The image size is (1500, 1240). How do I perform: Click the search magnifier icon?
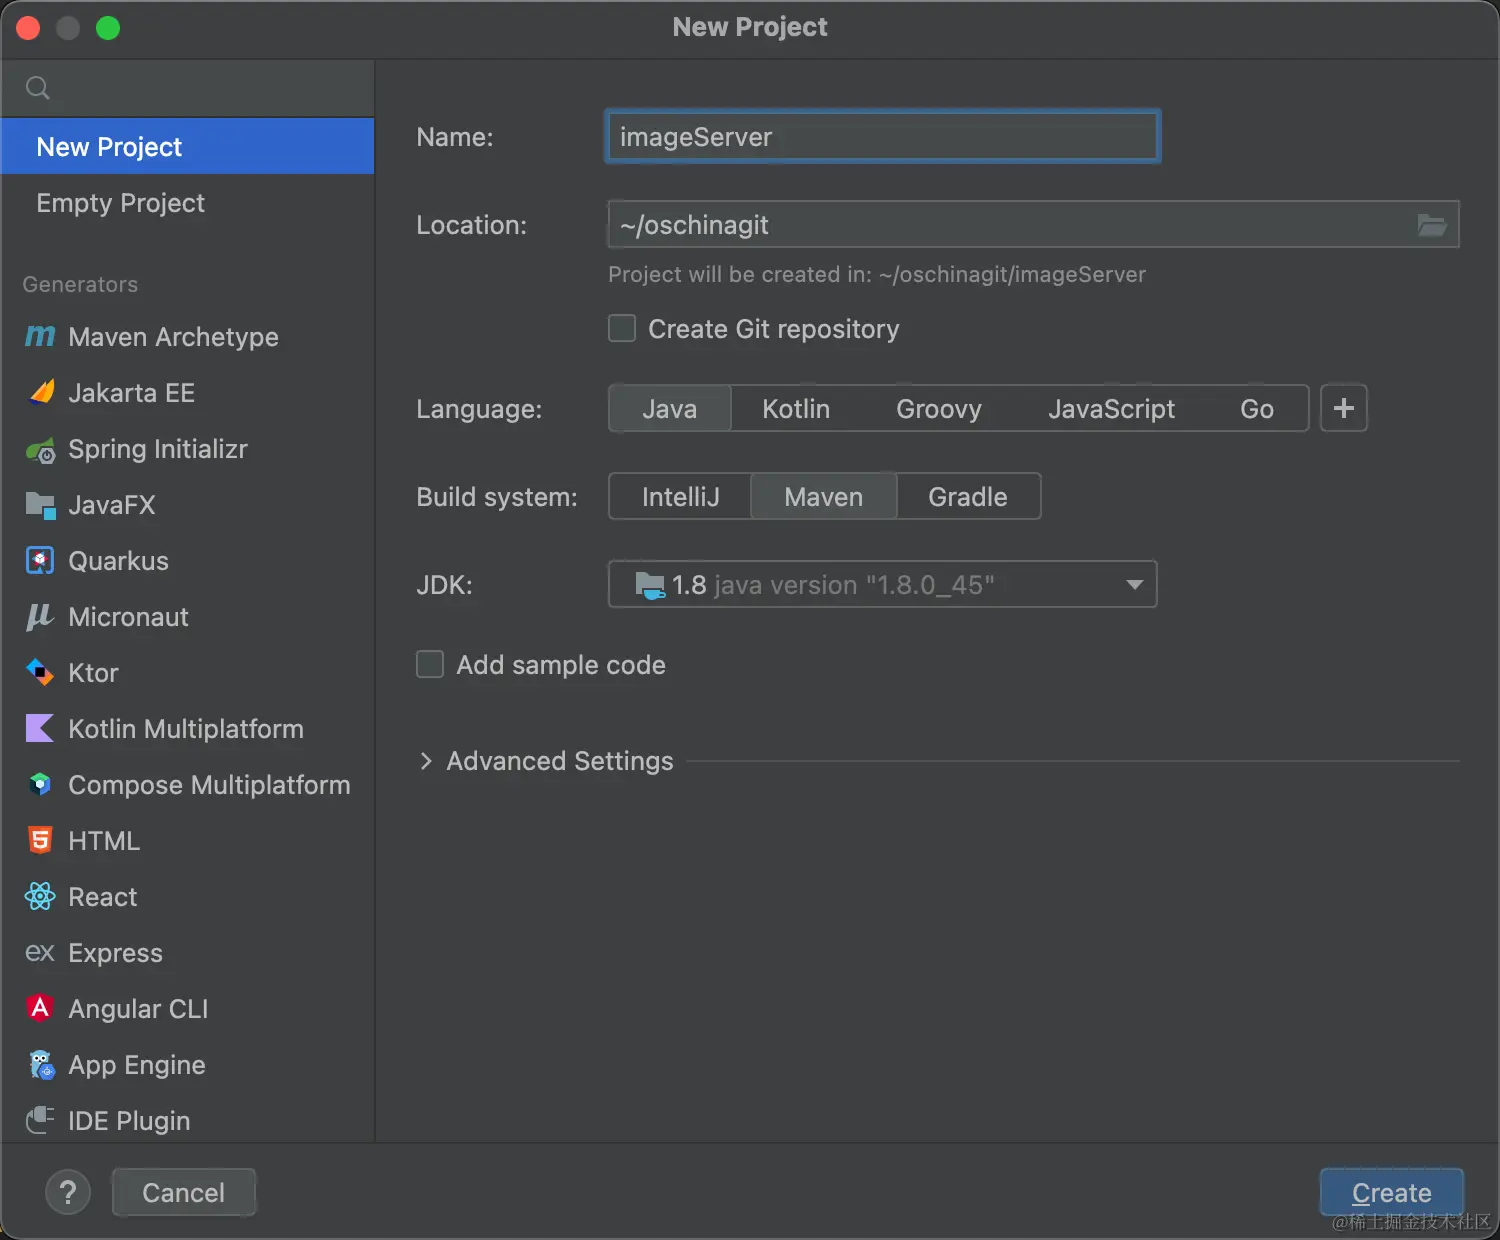coord(38,88)
